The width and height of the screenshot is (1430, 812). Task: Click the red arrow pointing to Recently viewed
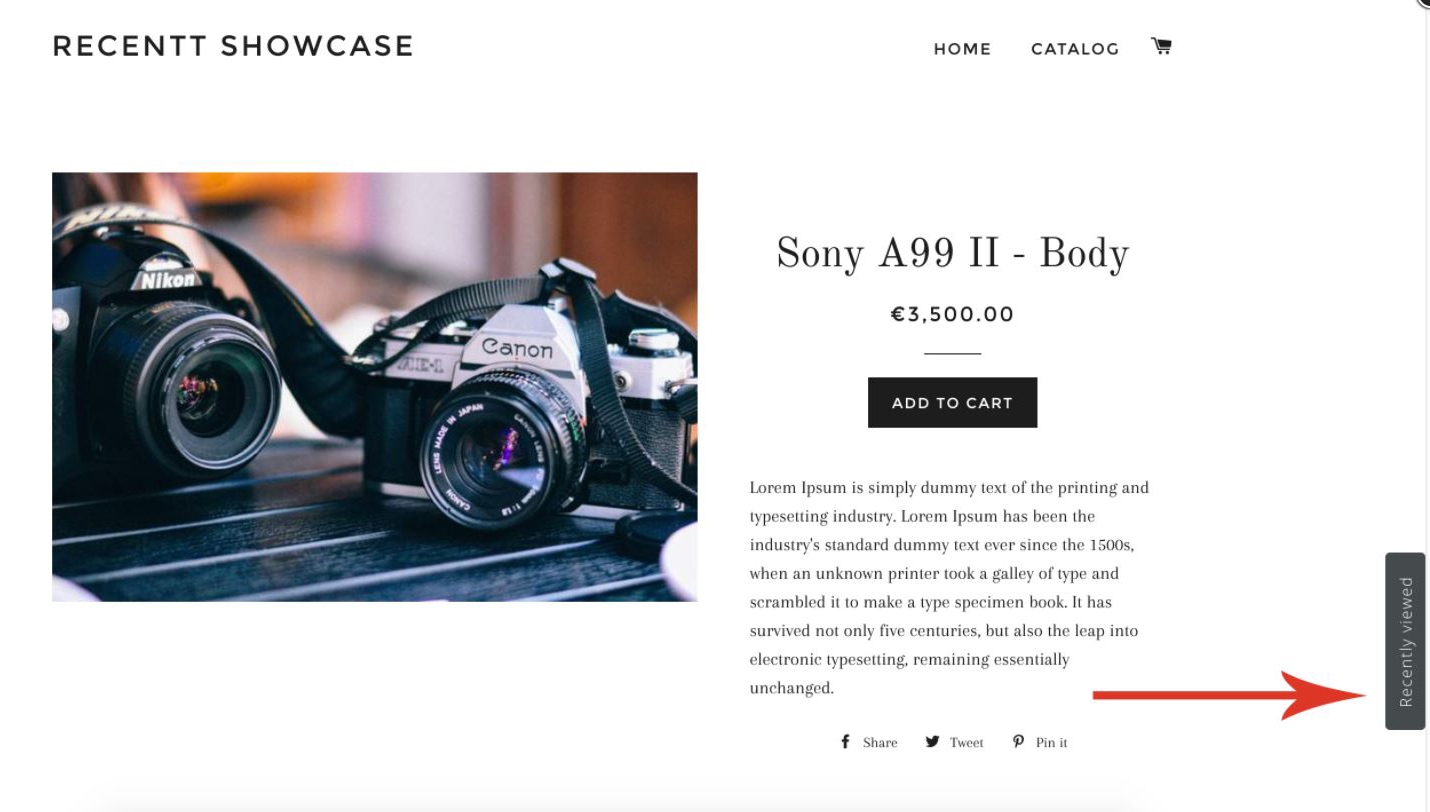pos(1230,695)
